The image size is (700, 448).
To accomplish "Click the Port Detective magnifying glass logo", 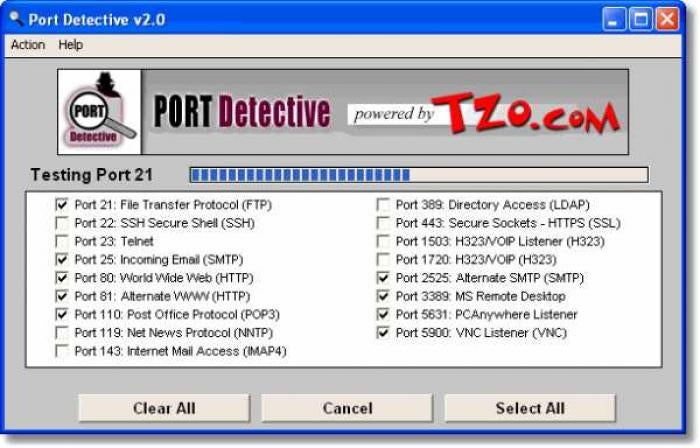I will click(100, 112).
